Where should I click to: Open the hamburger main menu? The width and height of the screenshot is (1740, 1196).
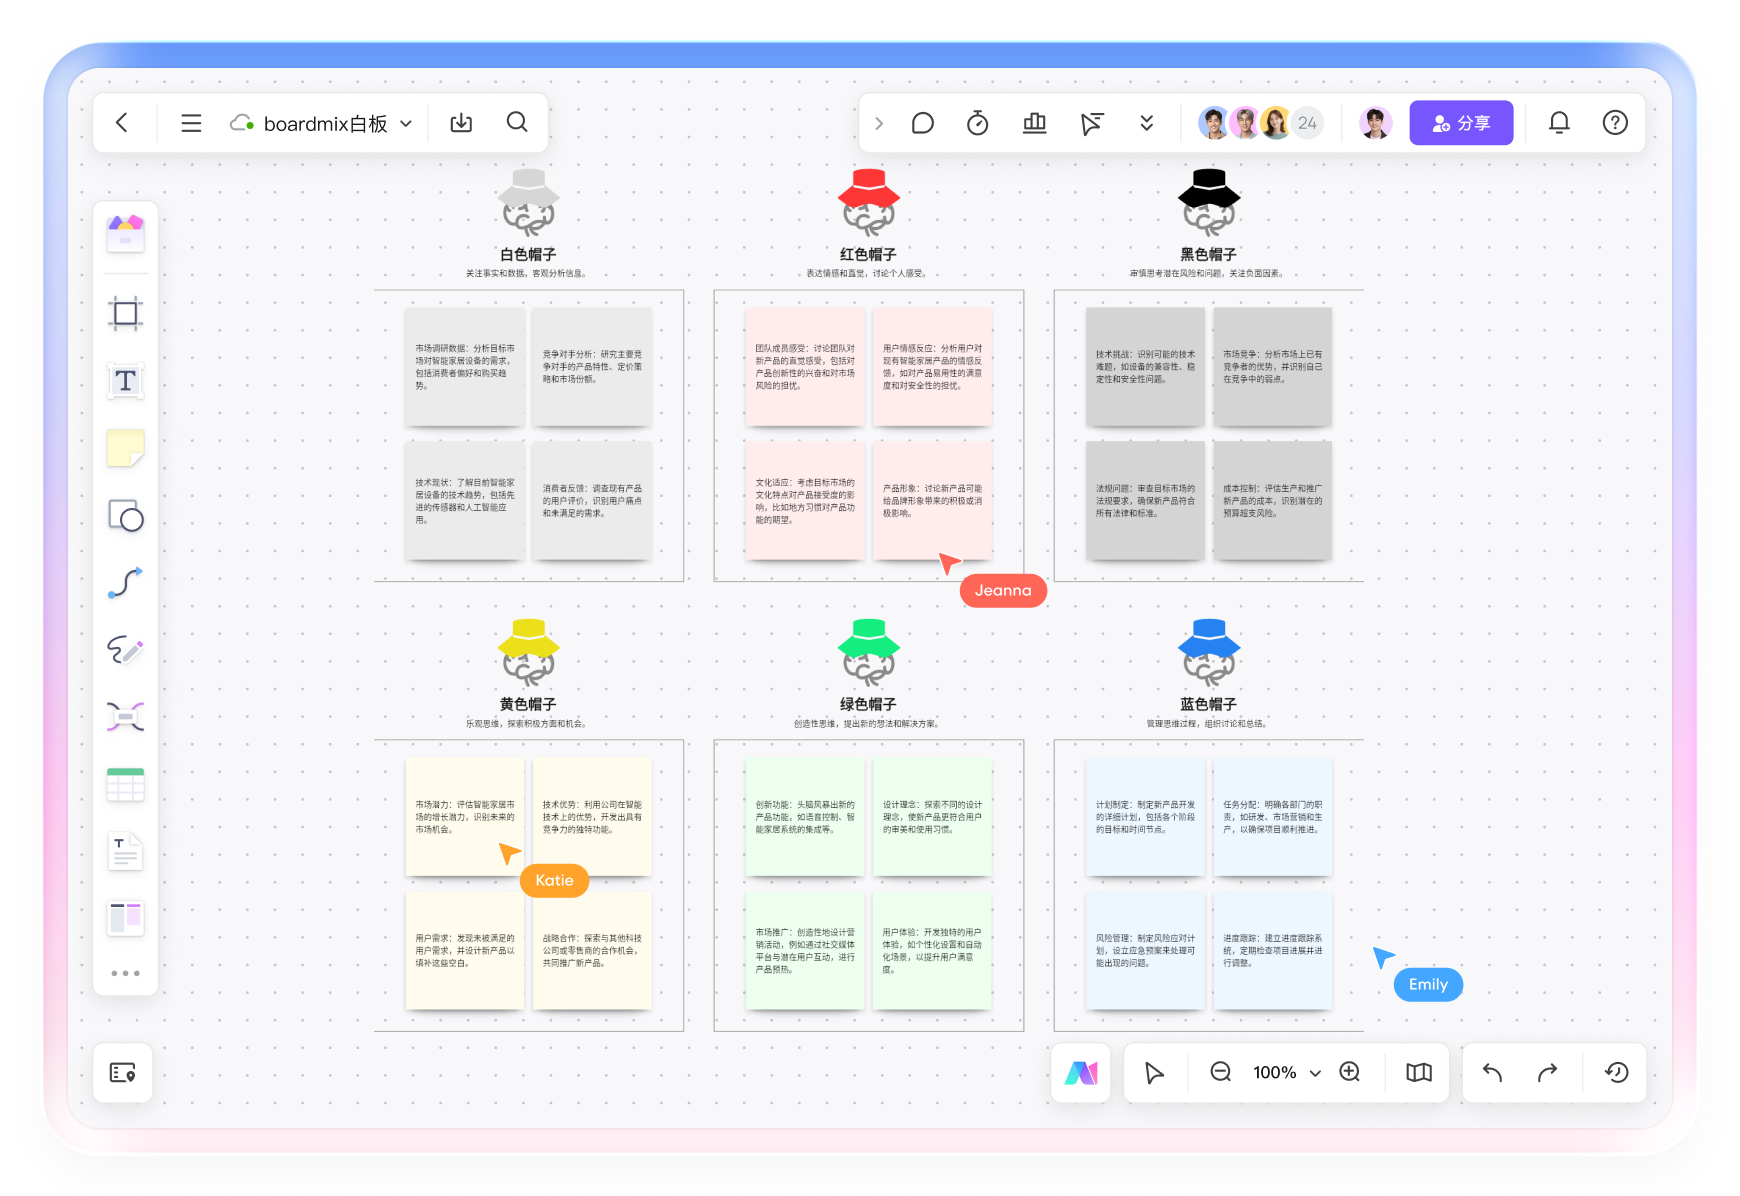[191, 123]
